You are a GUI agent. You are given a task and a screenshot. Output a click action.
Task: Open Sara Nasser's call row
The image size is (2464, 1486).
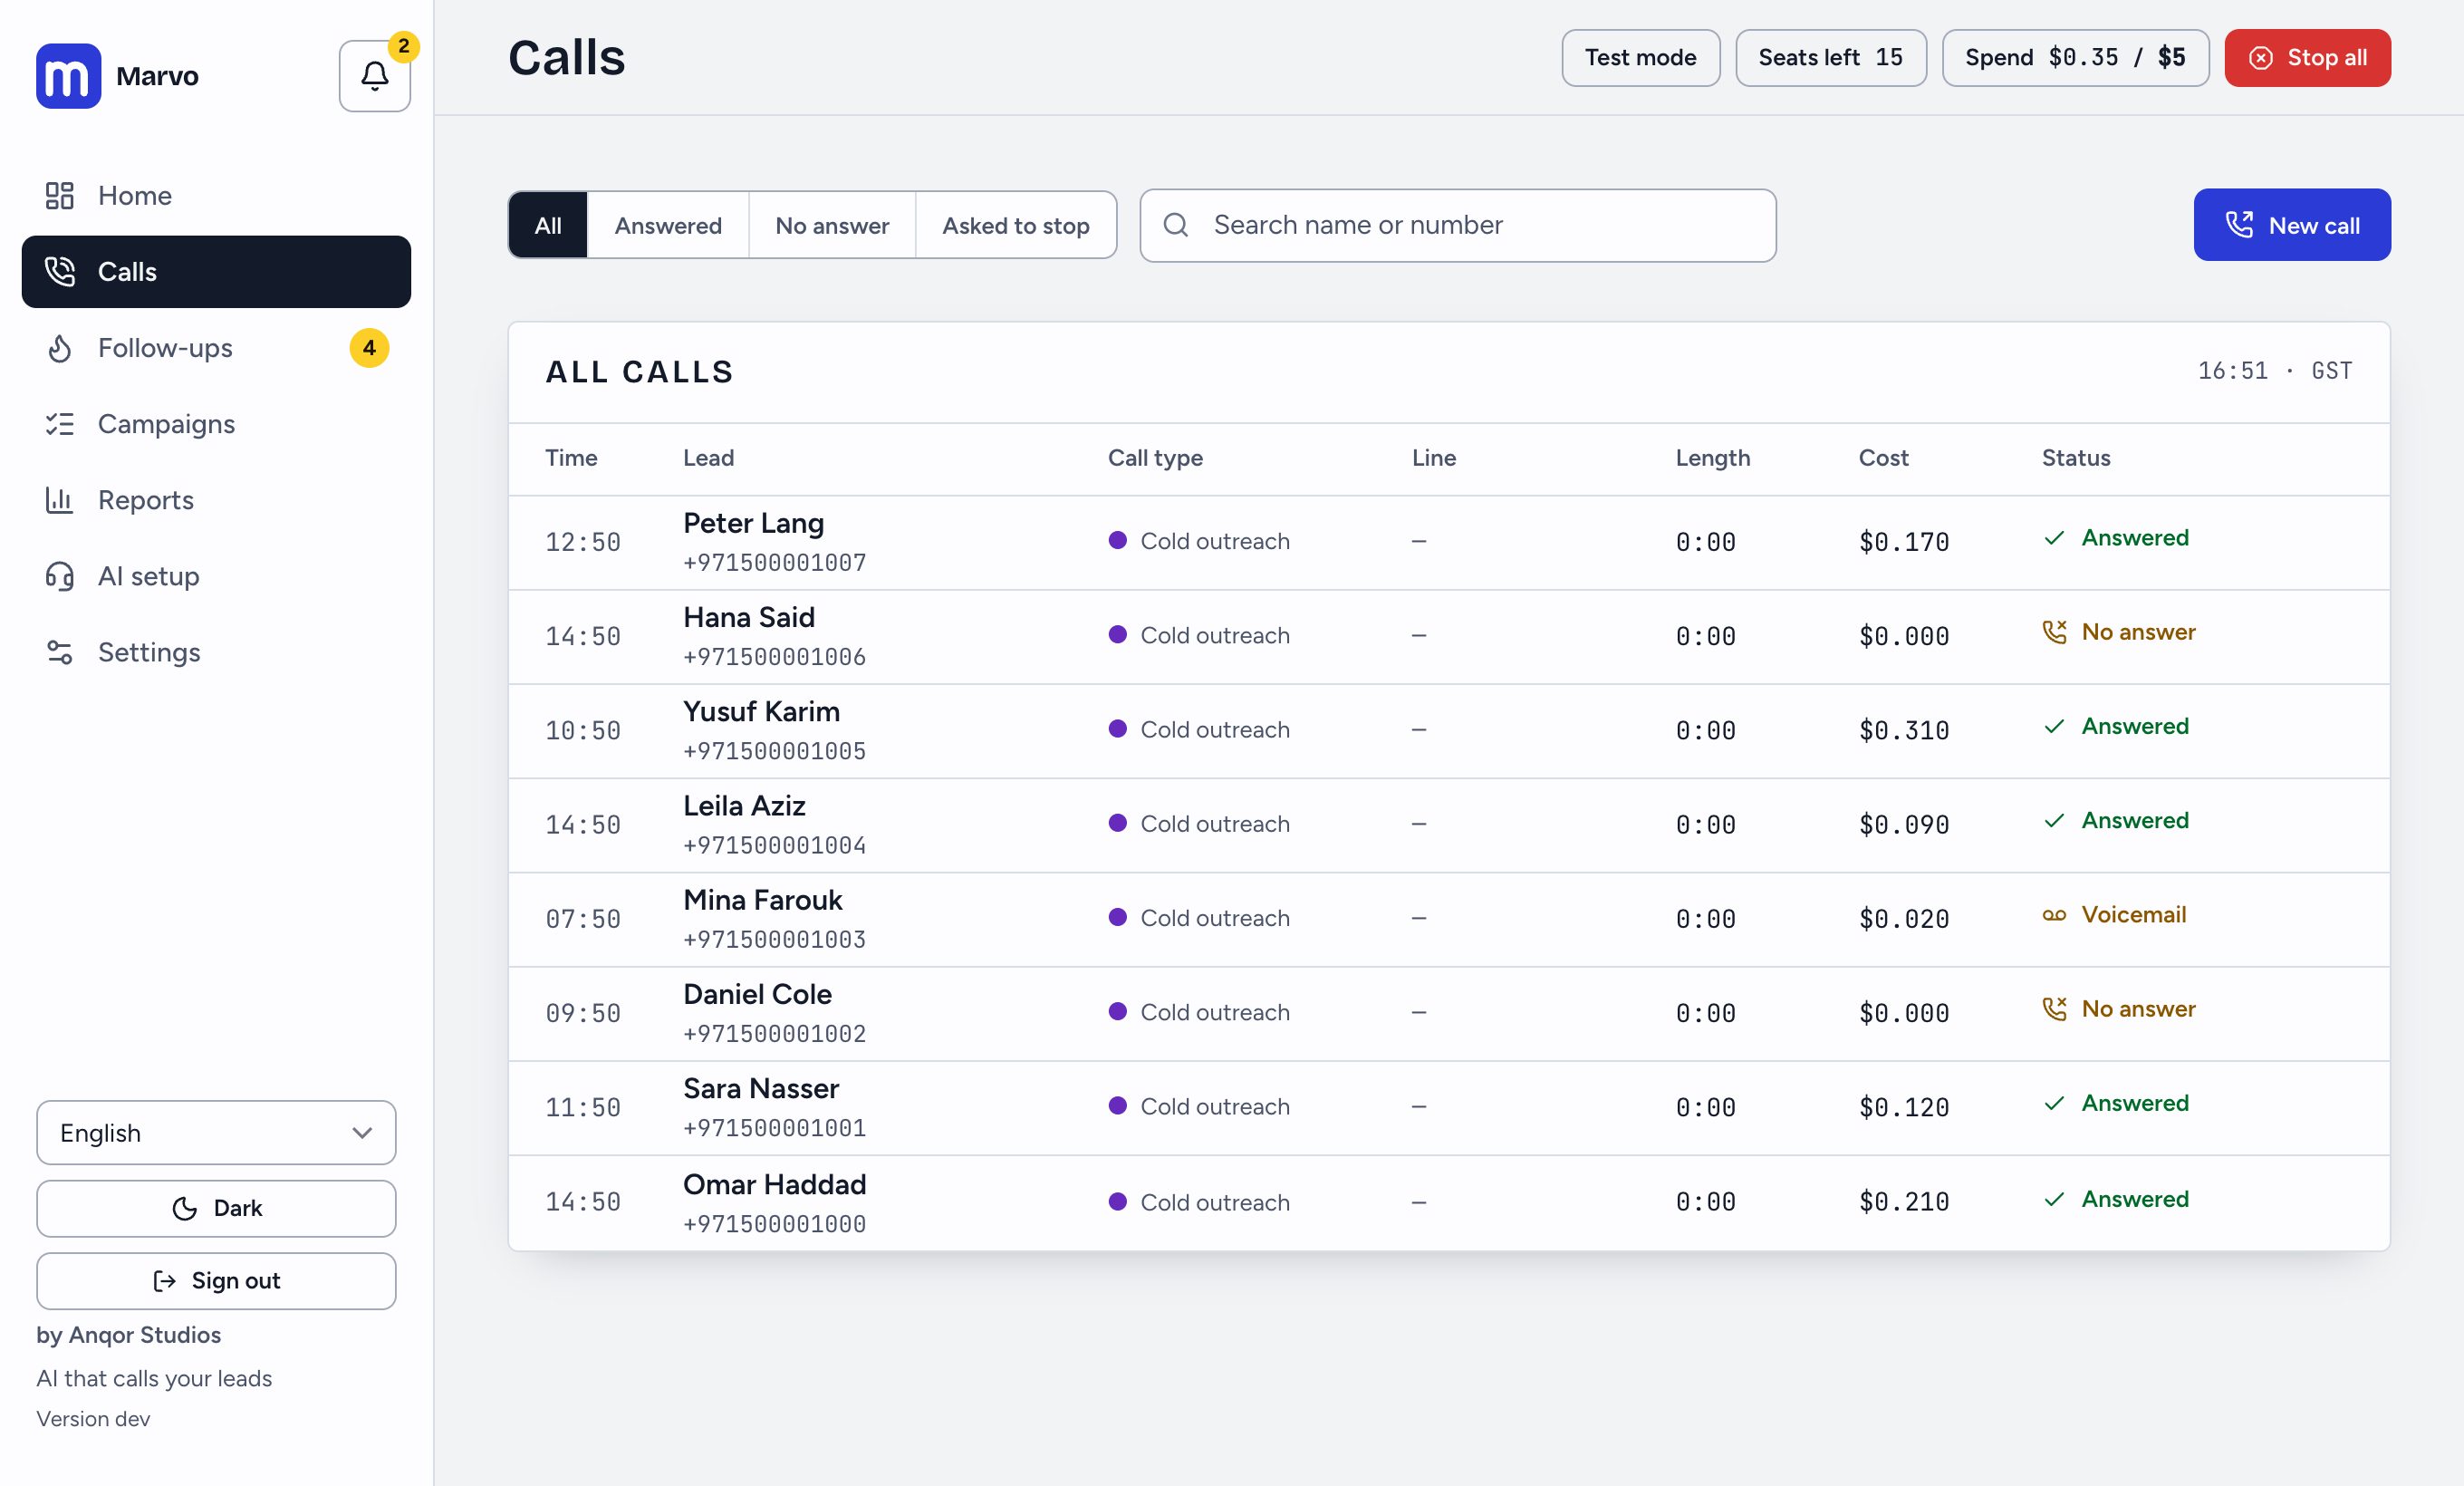point(1449,1107)
